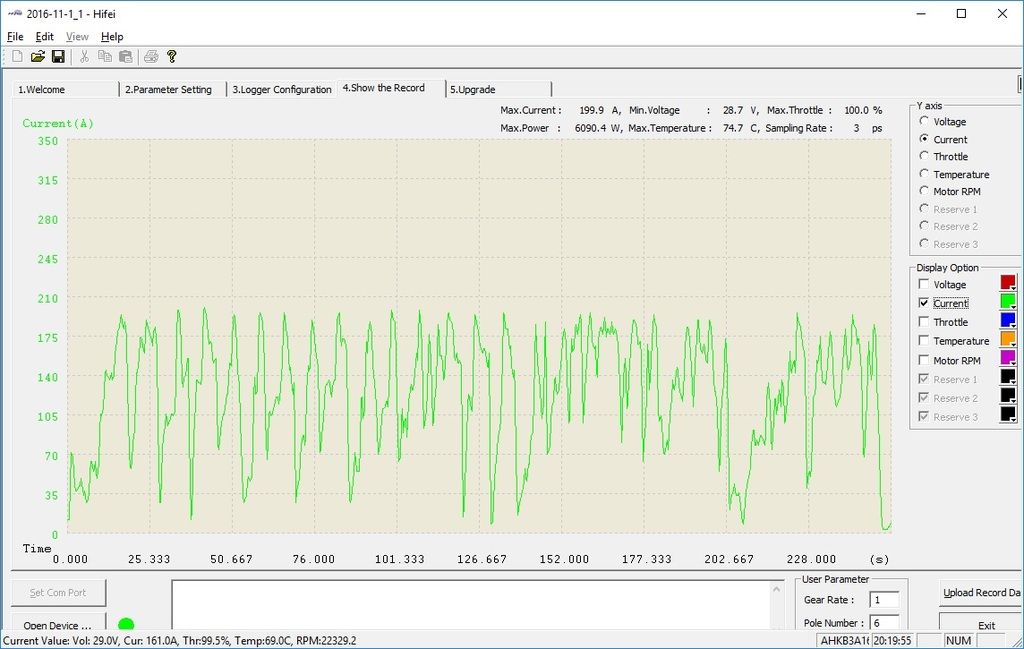This screenshot has height=649, width=1024.
Task: Switch to the 4.Show the Record tab
Action: 391,87
